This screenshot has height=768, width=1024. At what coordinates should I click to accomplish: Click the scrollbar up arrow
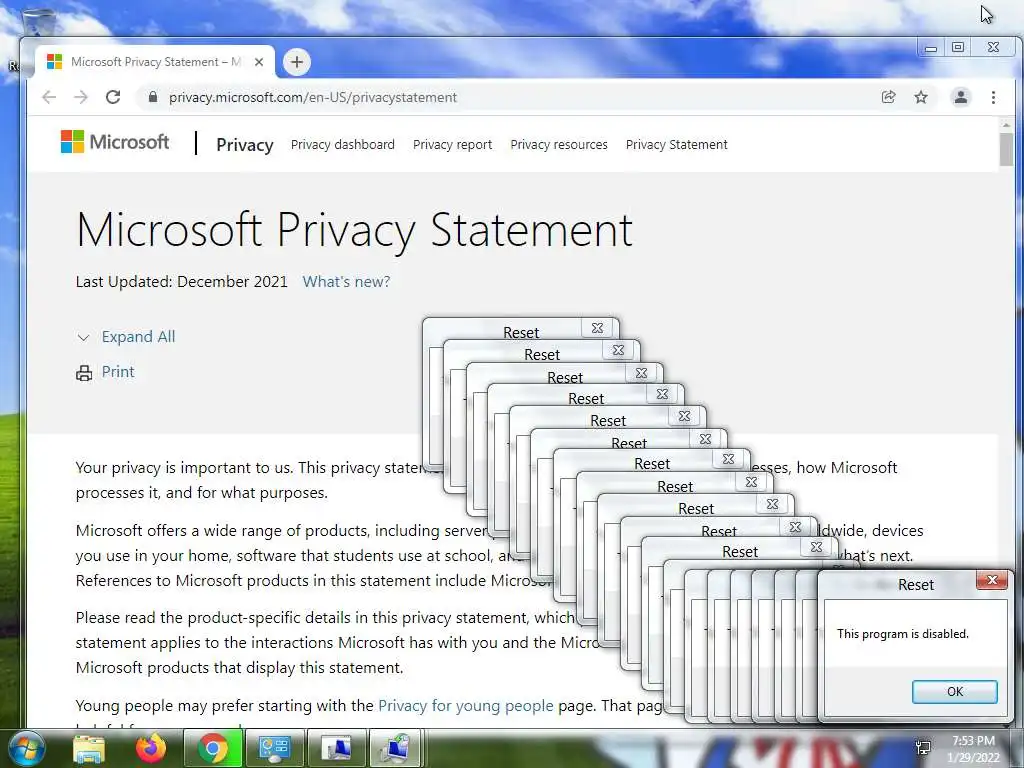pos(1006,124)
